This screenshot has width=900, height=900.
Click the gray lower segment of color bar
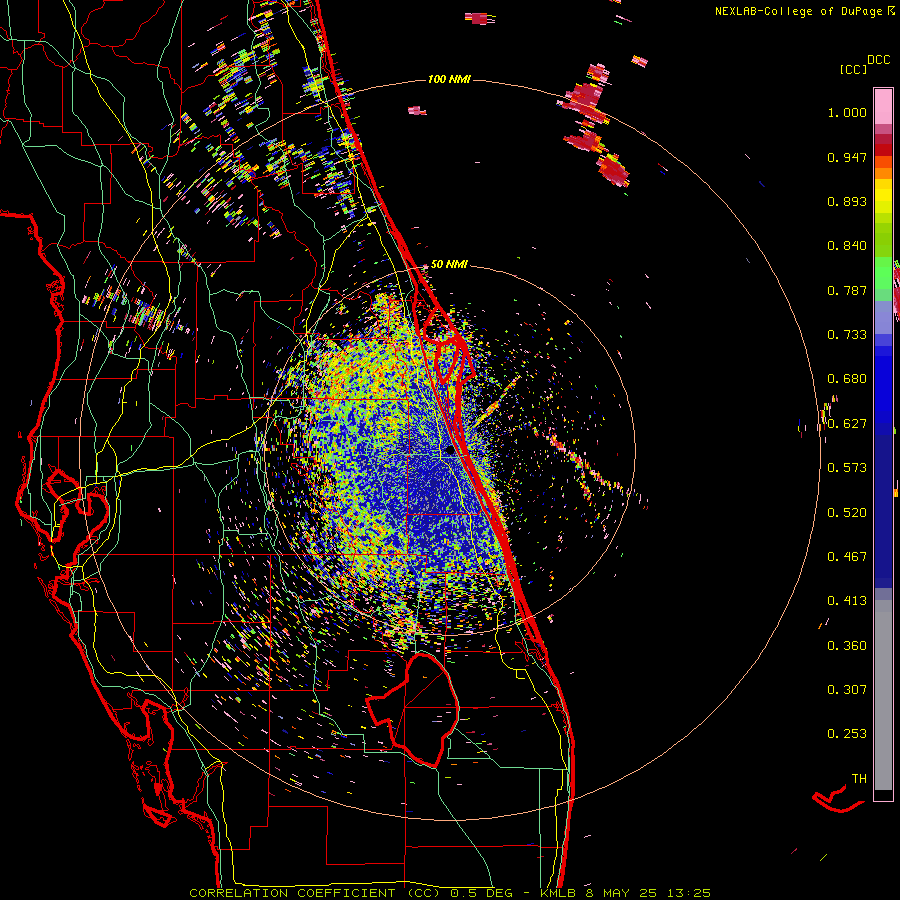tap(883, 695)
